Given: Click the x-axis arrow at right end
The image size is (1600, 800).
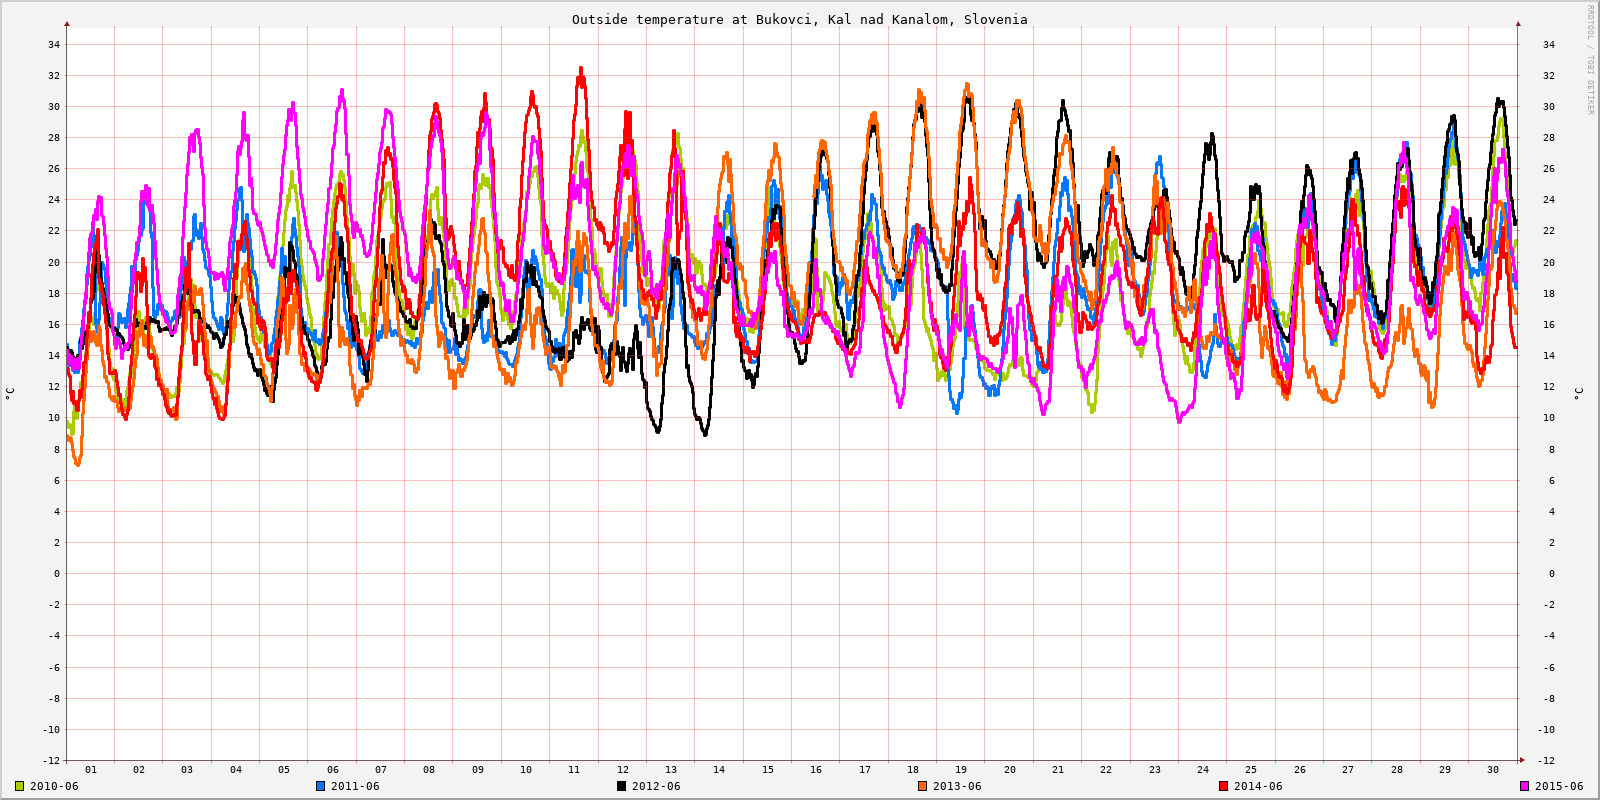Looking at the screenshot, I should (x=1522, y=760).
